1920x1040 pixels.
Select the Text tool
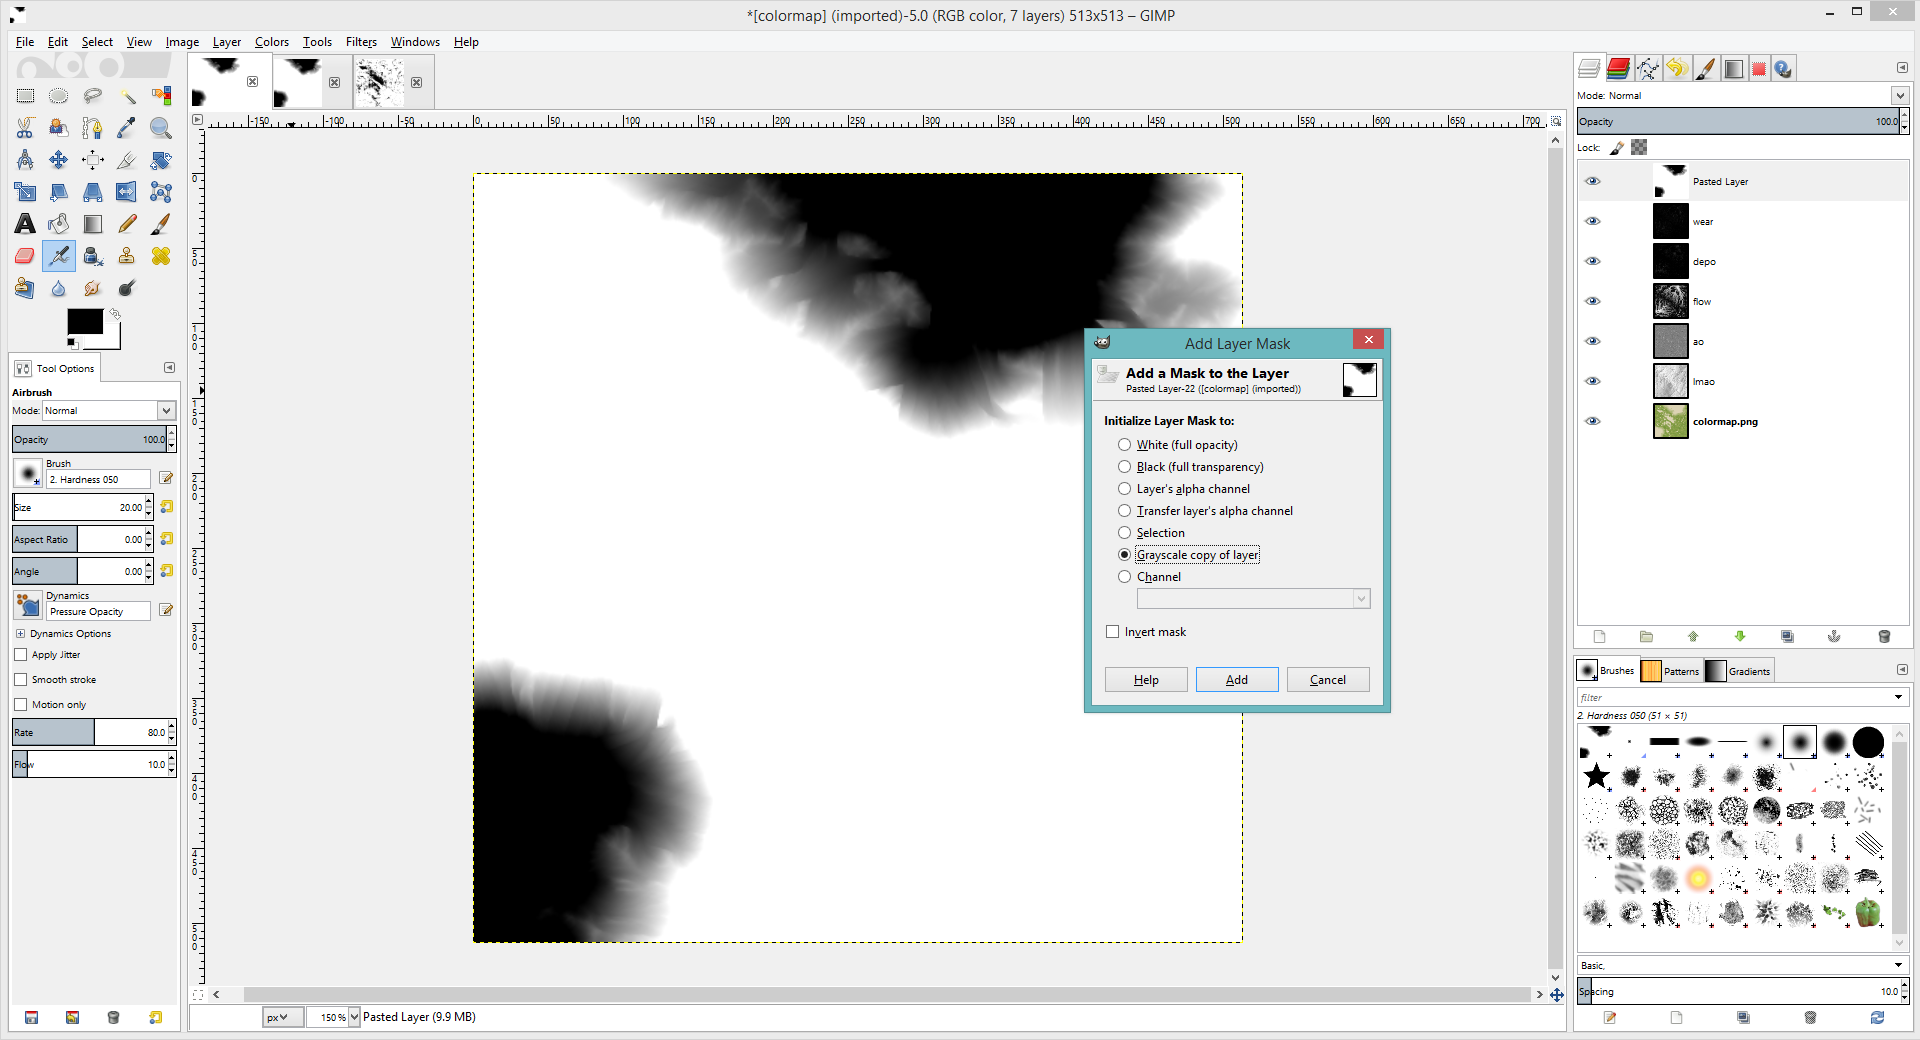[x=25, y=224]
